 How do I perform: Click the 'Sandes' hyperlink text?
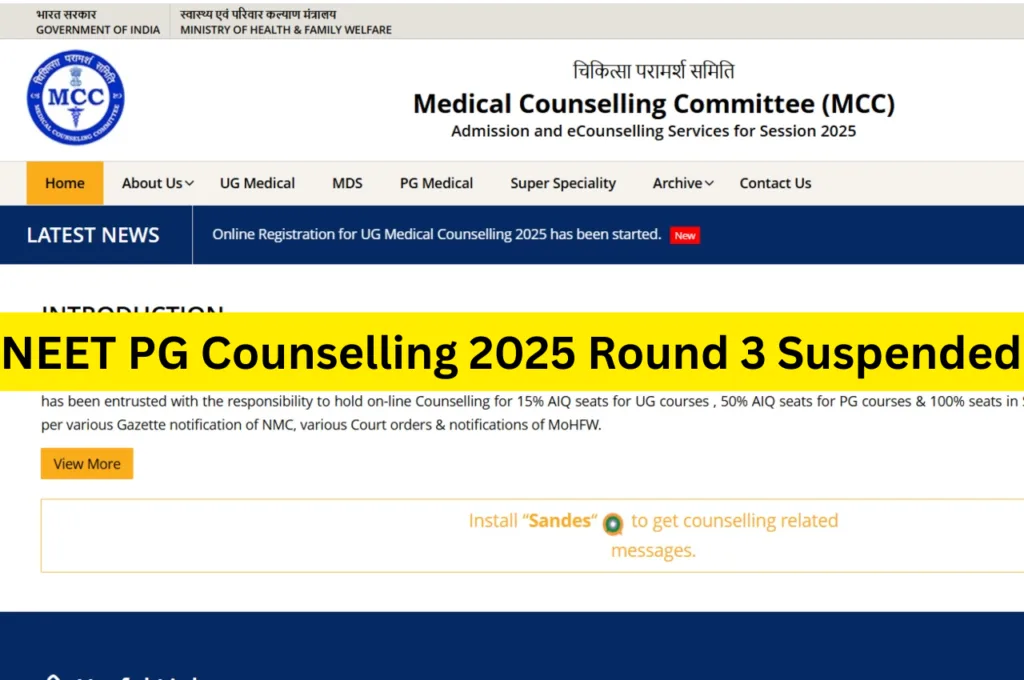560,520
